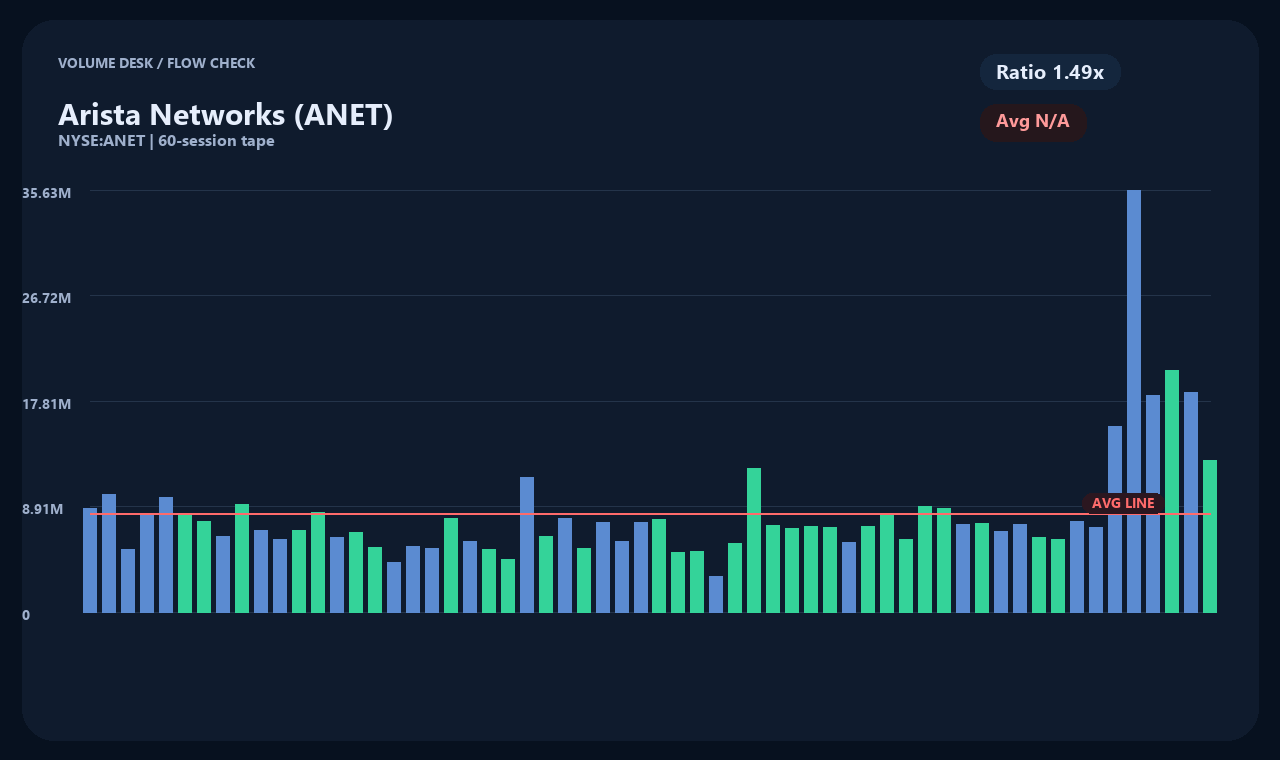Click the Avg N/A badge
This screenshot has width=1280, height=760.
[x=1033, y=122]
